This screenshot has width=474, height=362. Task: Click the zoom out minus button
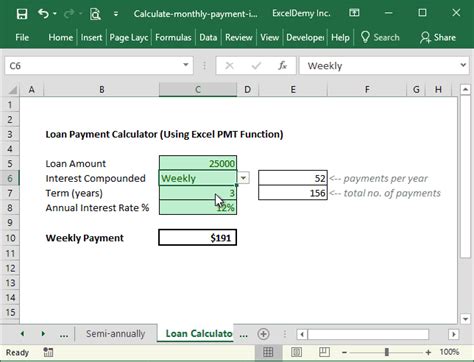pyautogui.click(x=344, y=352)
